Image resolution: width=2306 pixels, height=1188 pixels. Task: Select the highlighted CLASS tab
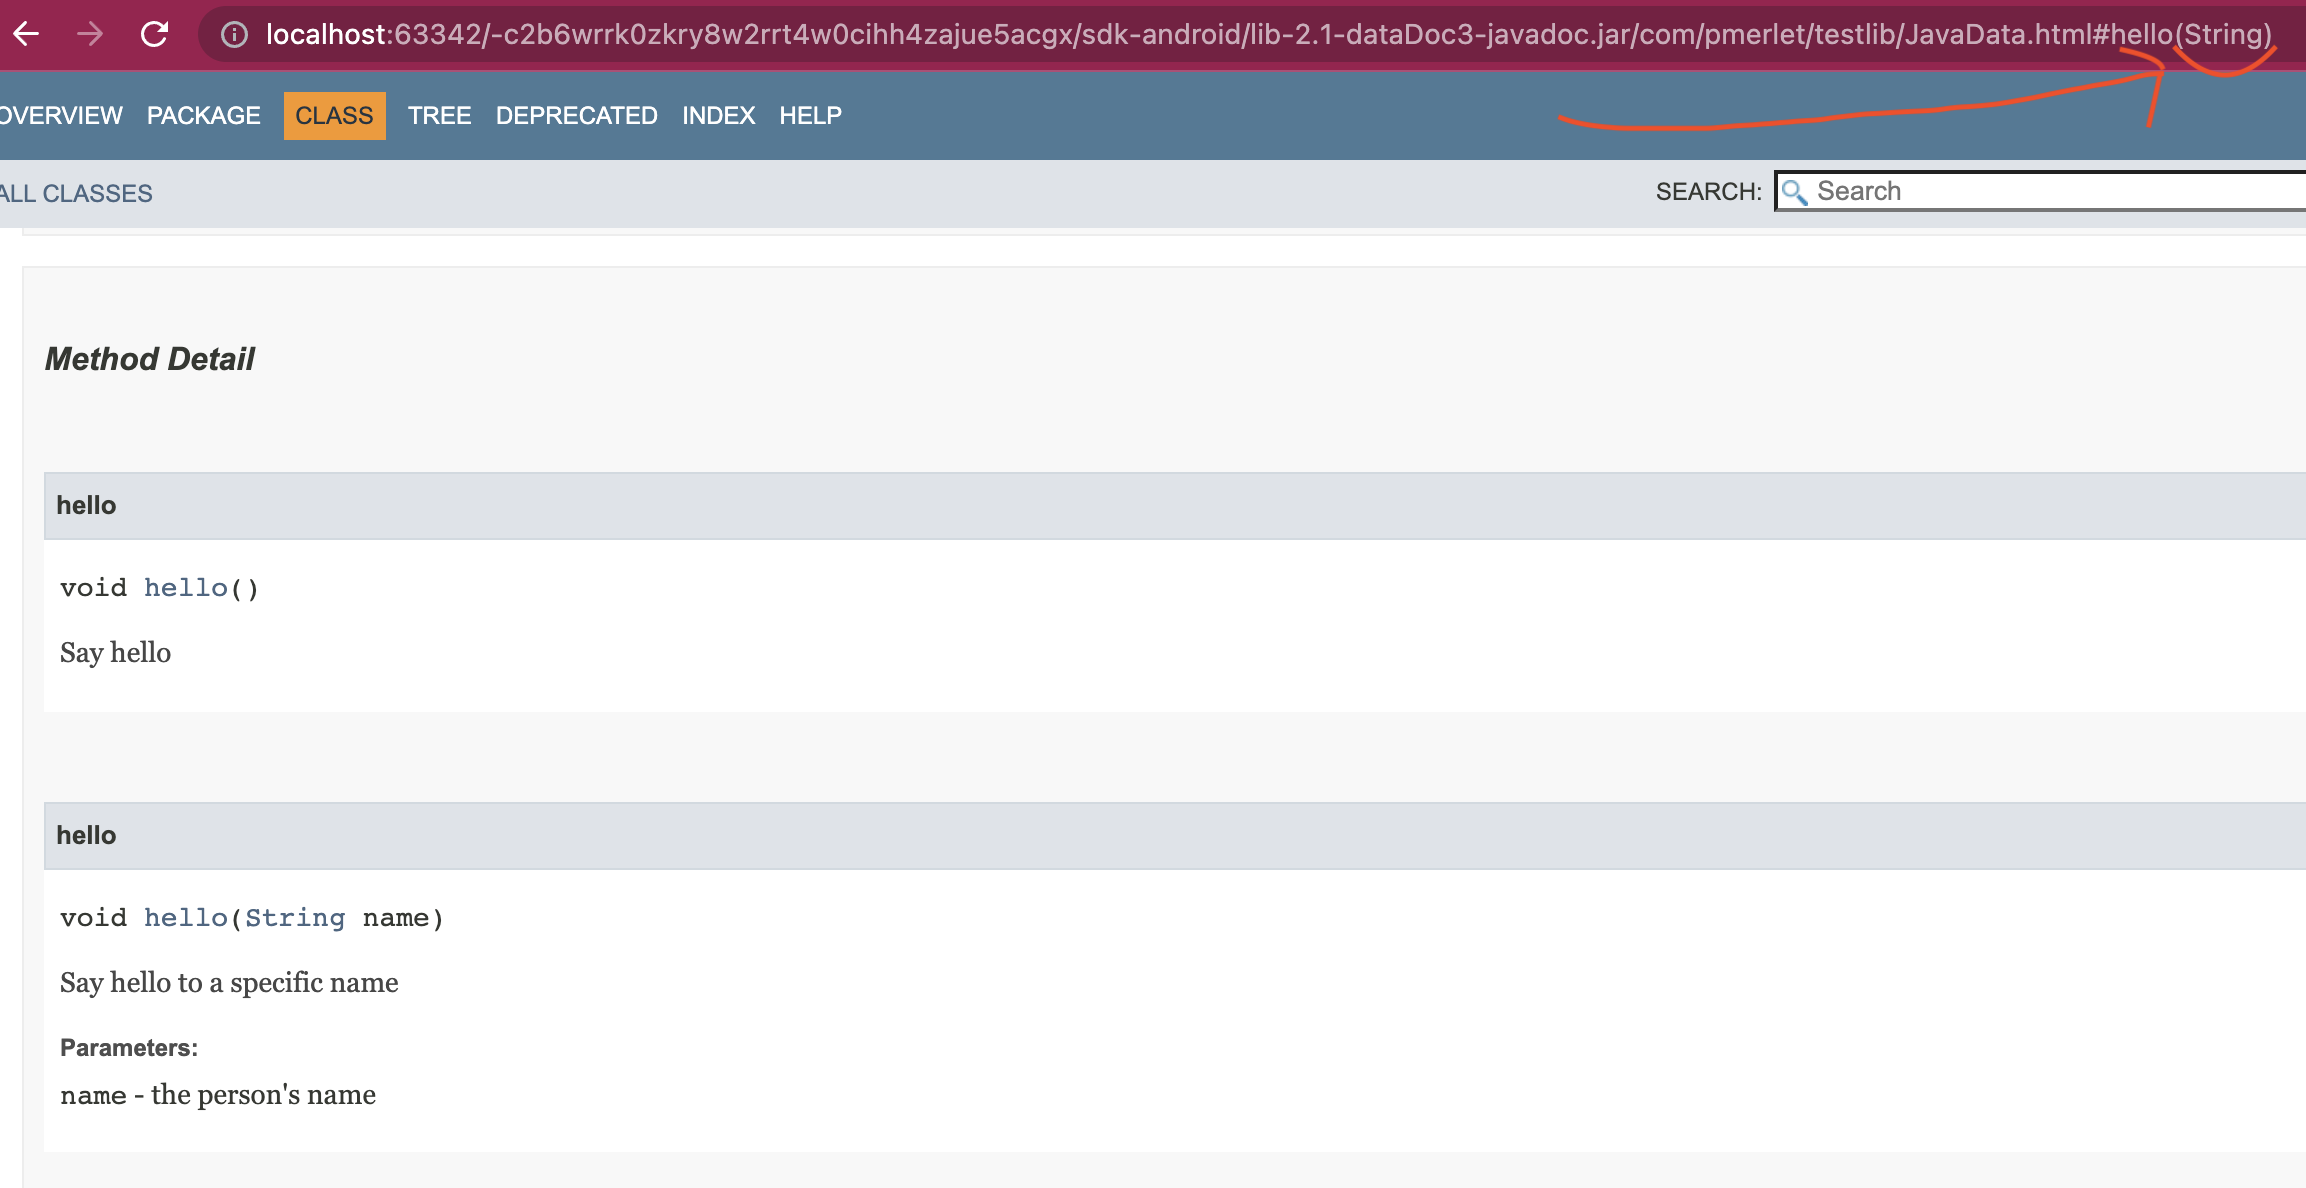pos(334,115)
